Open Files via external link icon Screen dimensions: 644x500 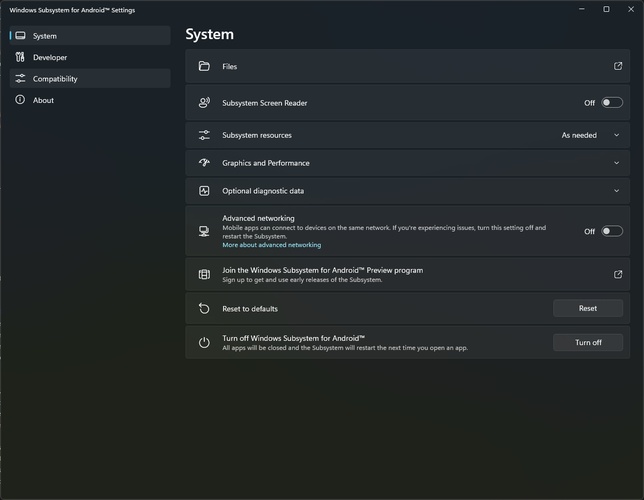pyautogui.click(x=617, y=66)
